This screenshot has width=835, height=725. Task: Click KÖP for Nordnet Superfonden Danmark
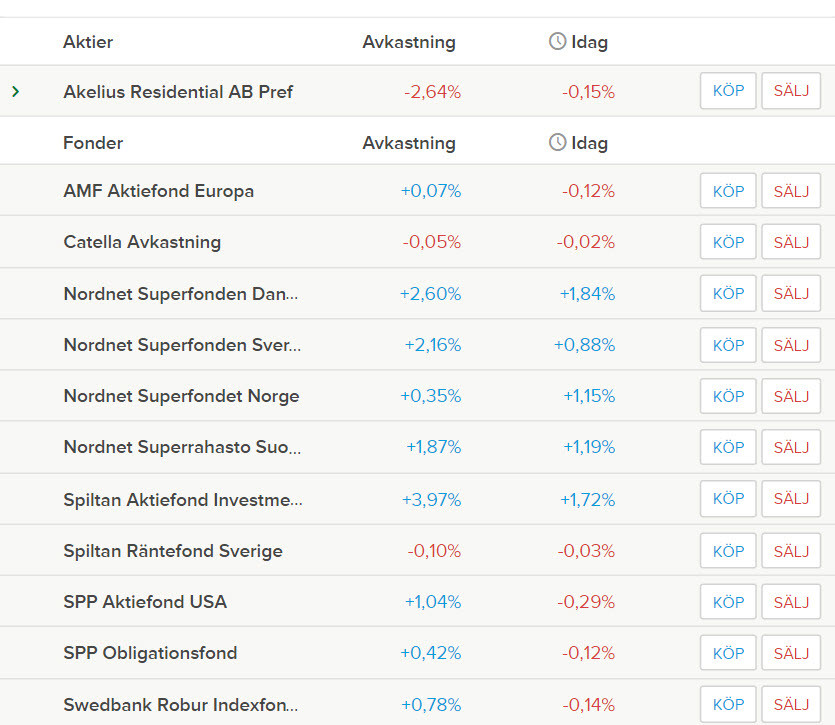tap(728, 294)
